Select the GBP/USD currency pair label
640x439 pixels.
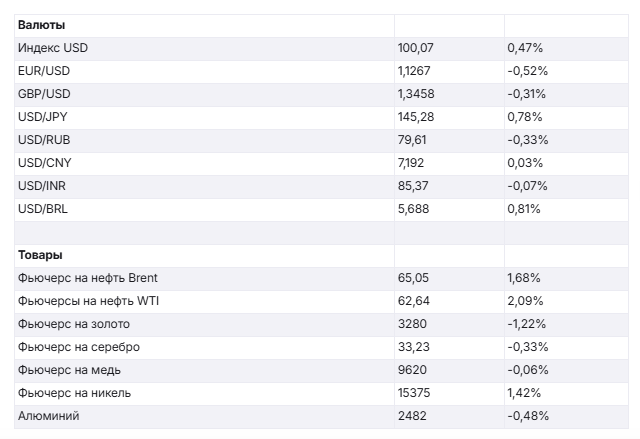pos(44,94)
